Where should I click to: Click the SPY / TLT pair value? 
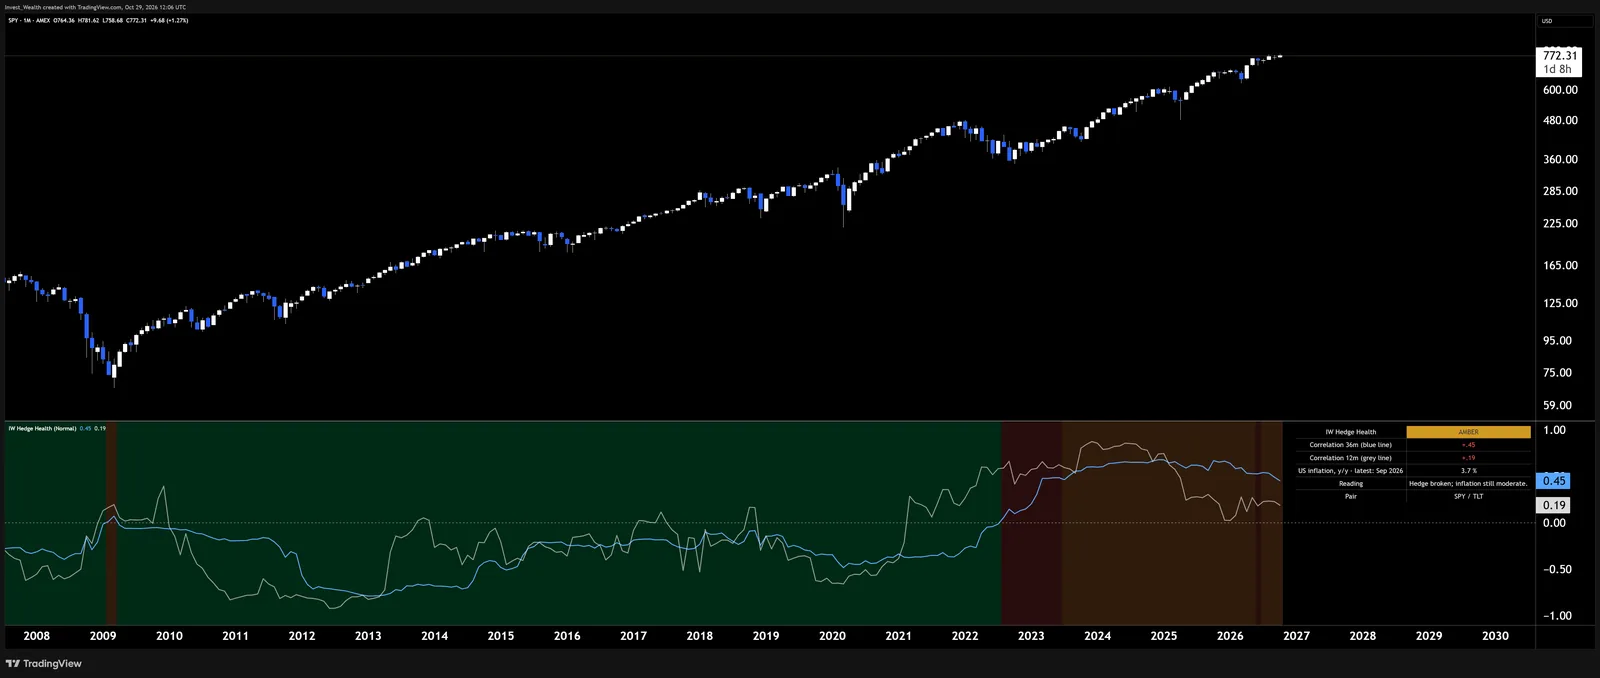pyautogui.click(x=1468, y=497)
